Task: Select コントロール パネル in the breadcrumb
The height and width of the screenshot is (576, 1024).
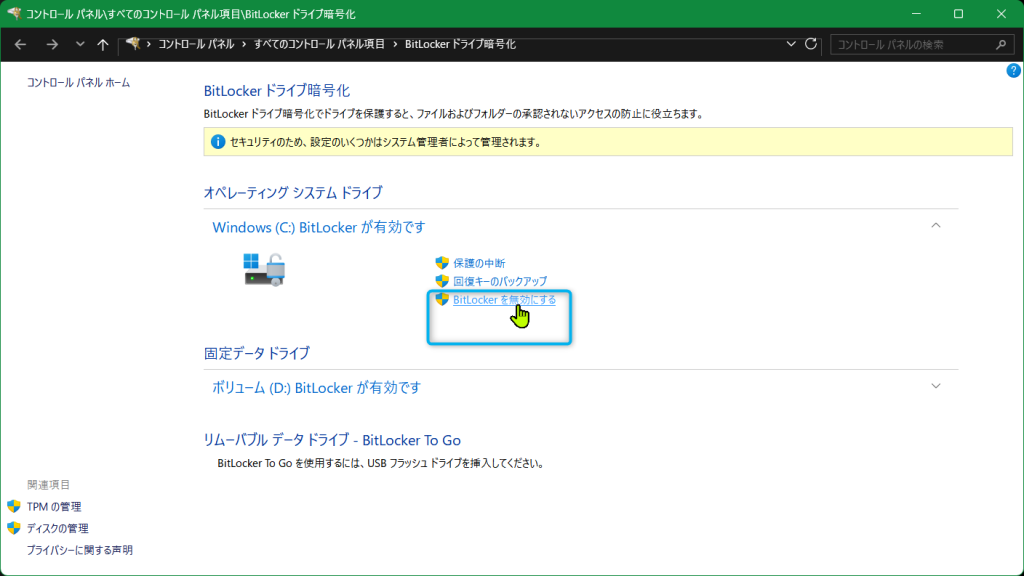Action: pos(195,45)
